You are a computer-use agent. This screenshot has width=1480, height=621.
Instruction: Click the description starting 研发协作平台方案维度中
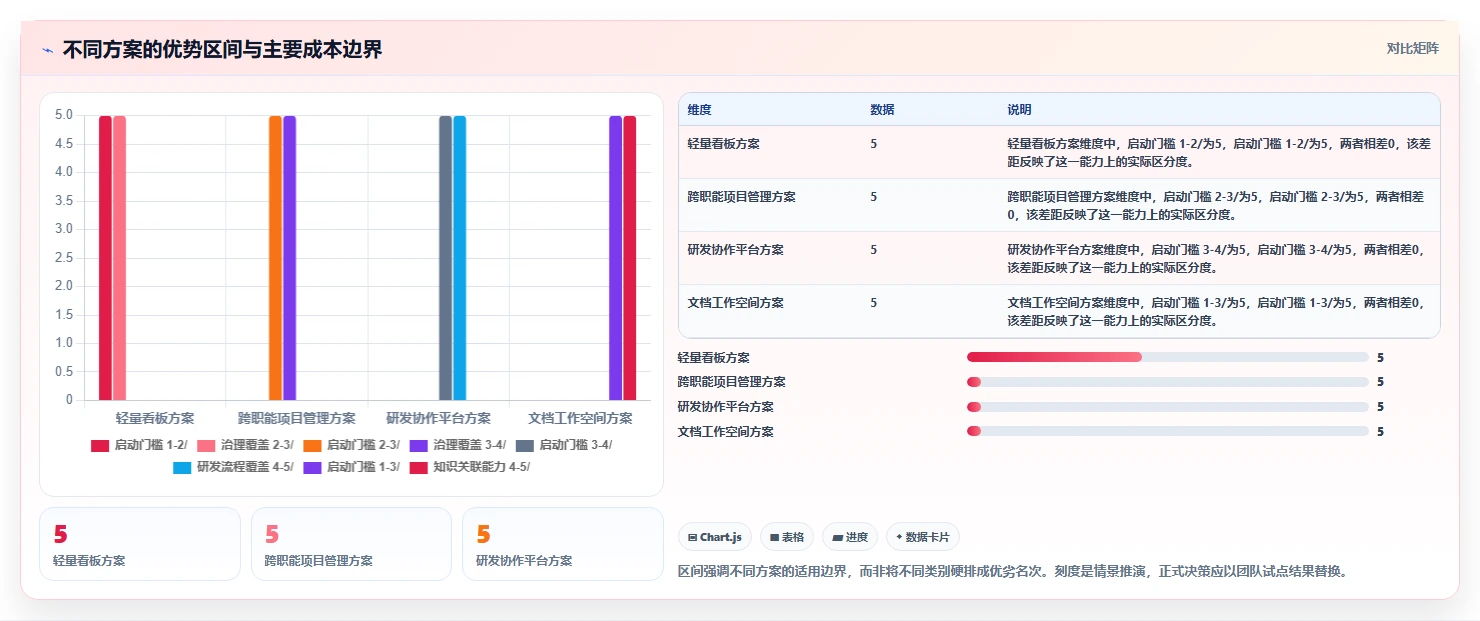[1217, 258]
